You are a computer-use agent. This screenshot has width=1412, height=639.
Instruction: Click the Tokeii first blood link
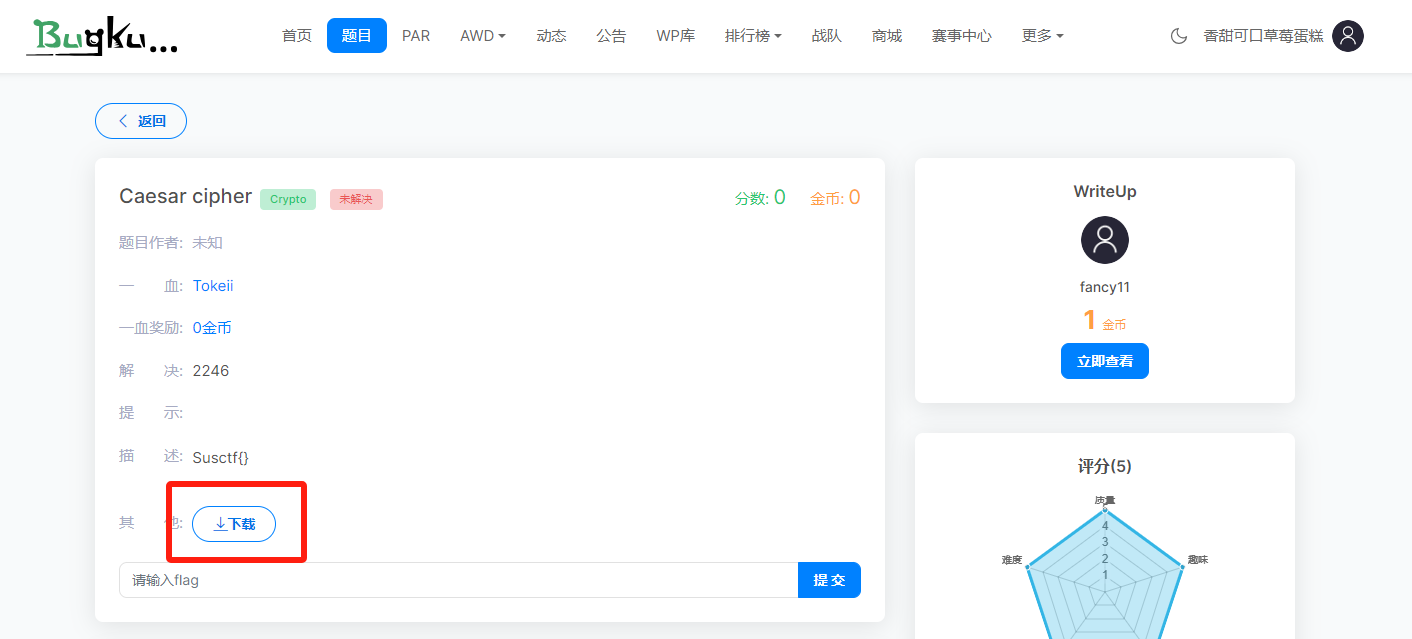[212, 285]
